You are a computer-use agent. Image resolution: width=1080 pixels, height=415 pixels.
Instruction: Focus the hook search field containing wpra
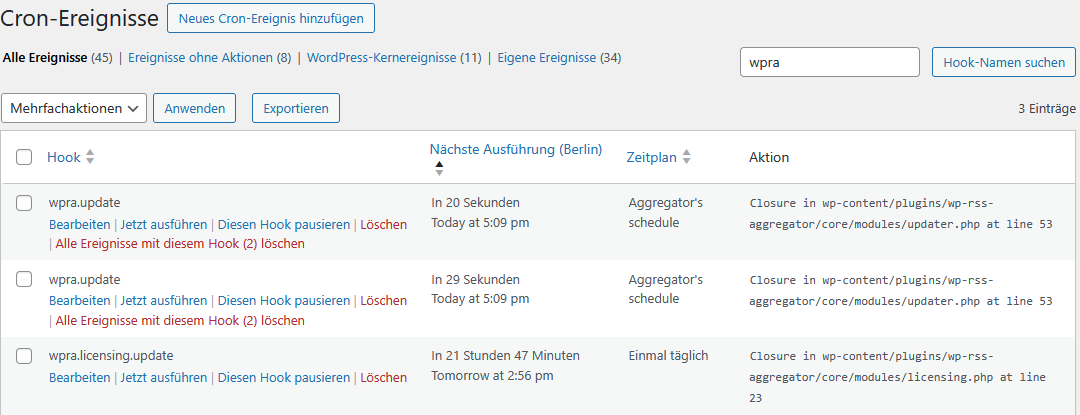coord(829,62)
